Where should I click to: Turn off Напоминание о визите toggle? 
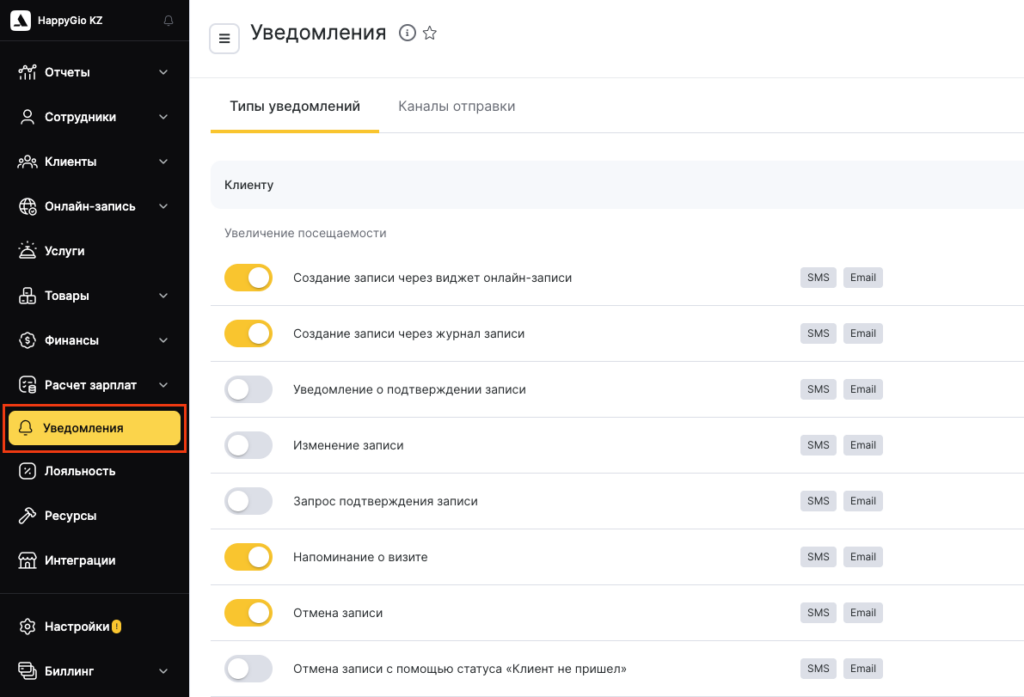[x=248, y=557]
